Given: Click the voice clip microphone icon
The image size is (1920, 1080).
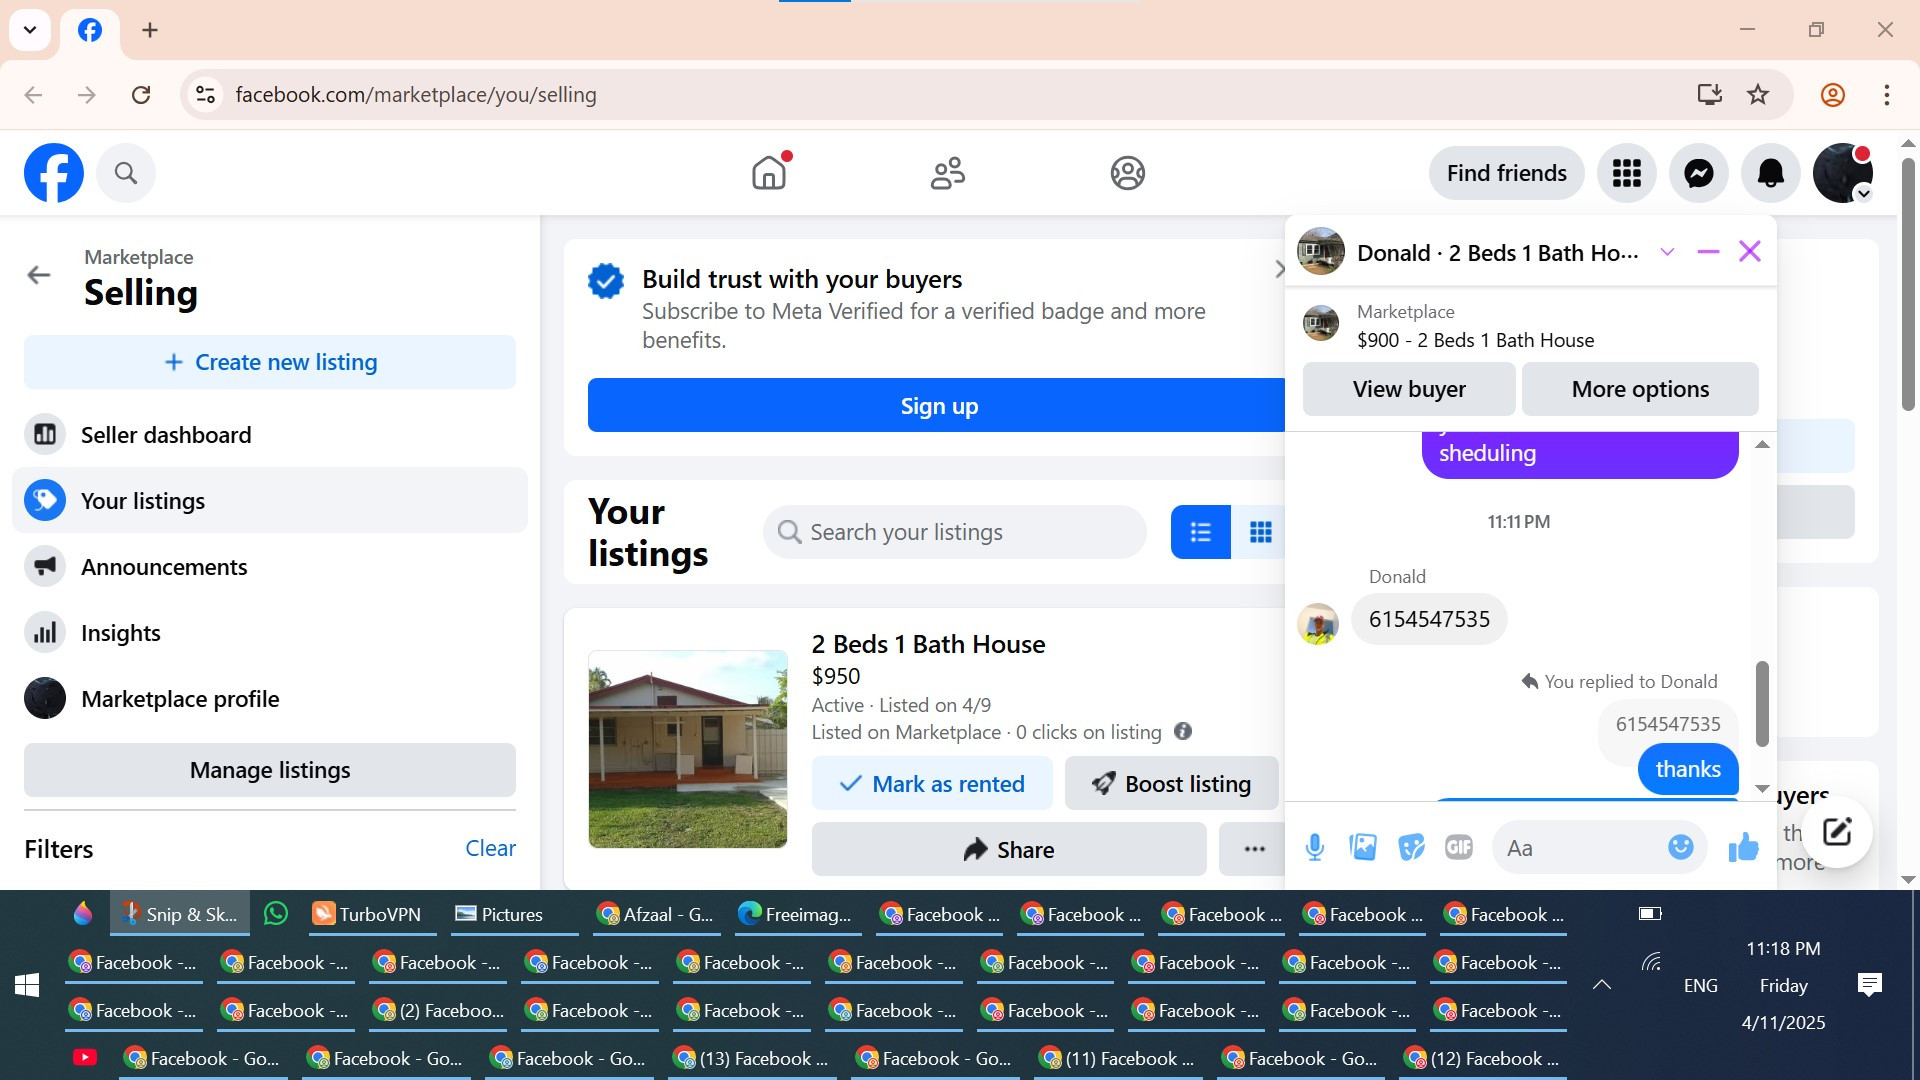Looking at the screenshot, I should [x=1315, y=848].
